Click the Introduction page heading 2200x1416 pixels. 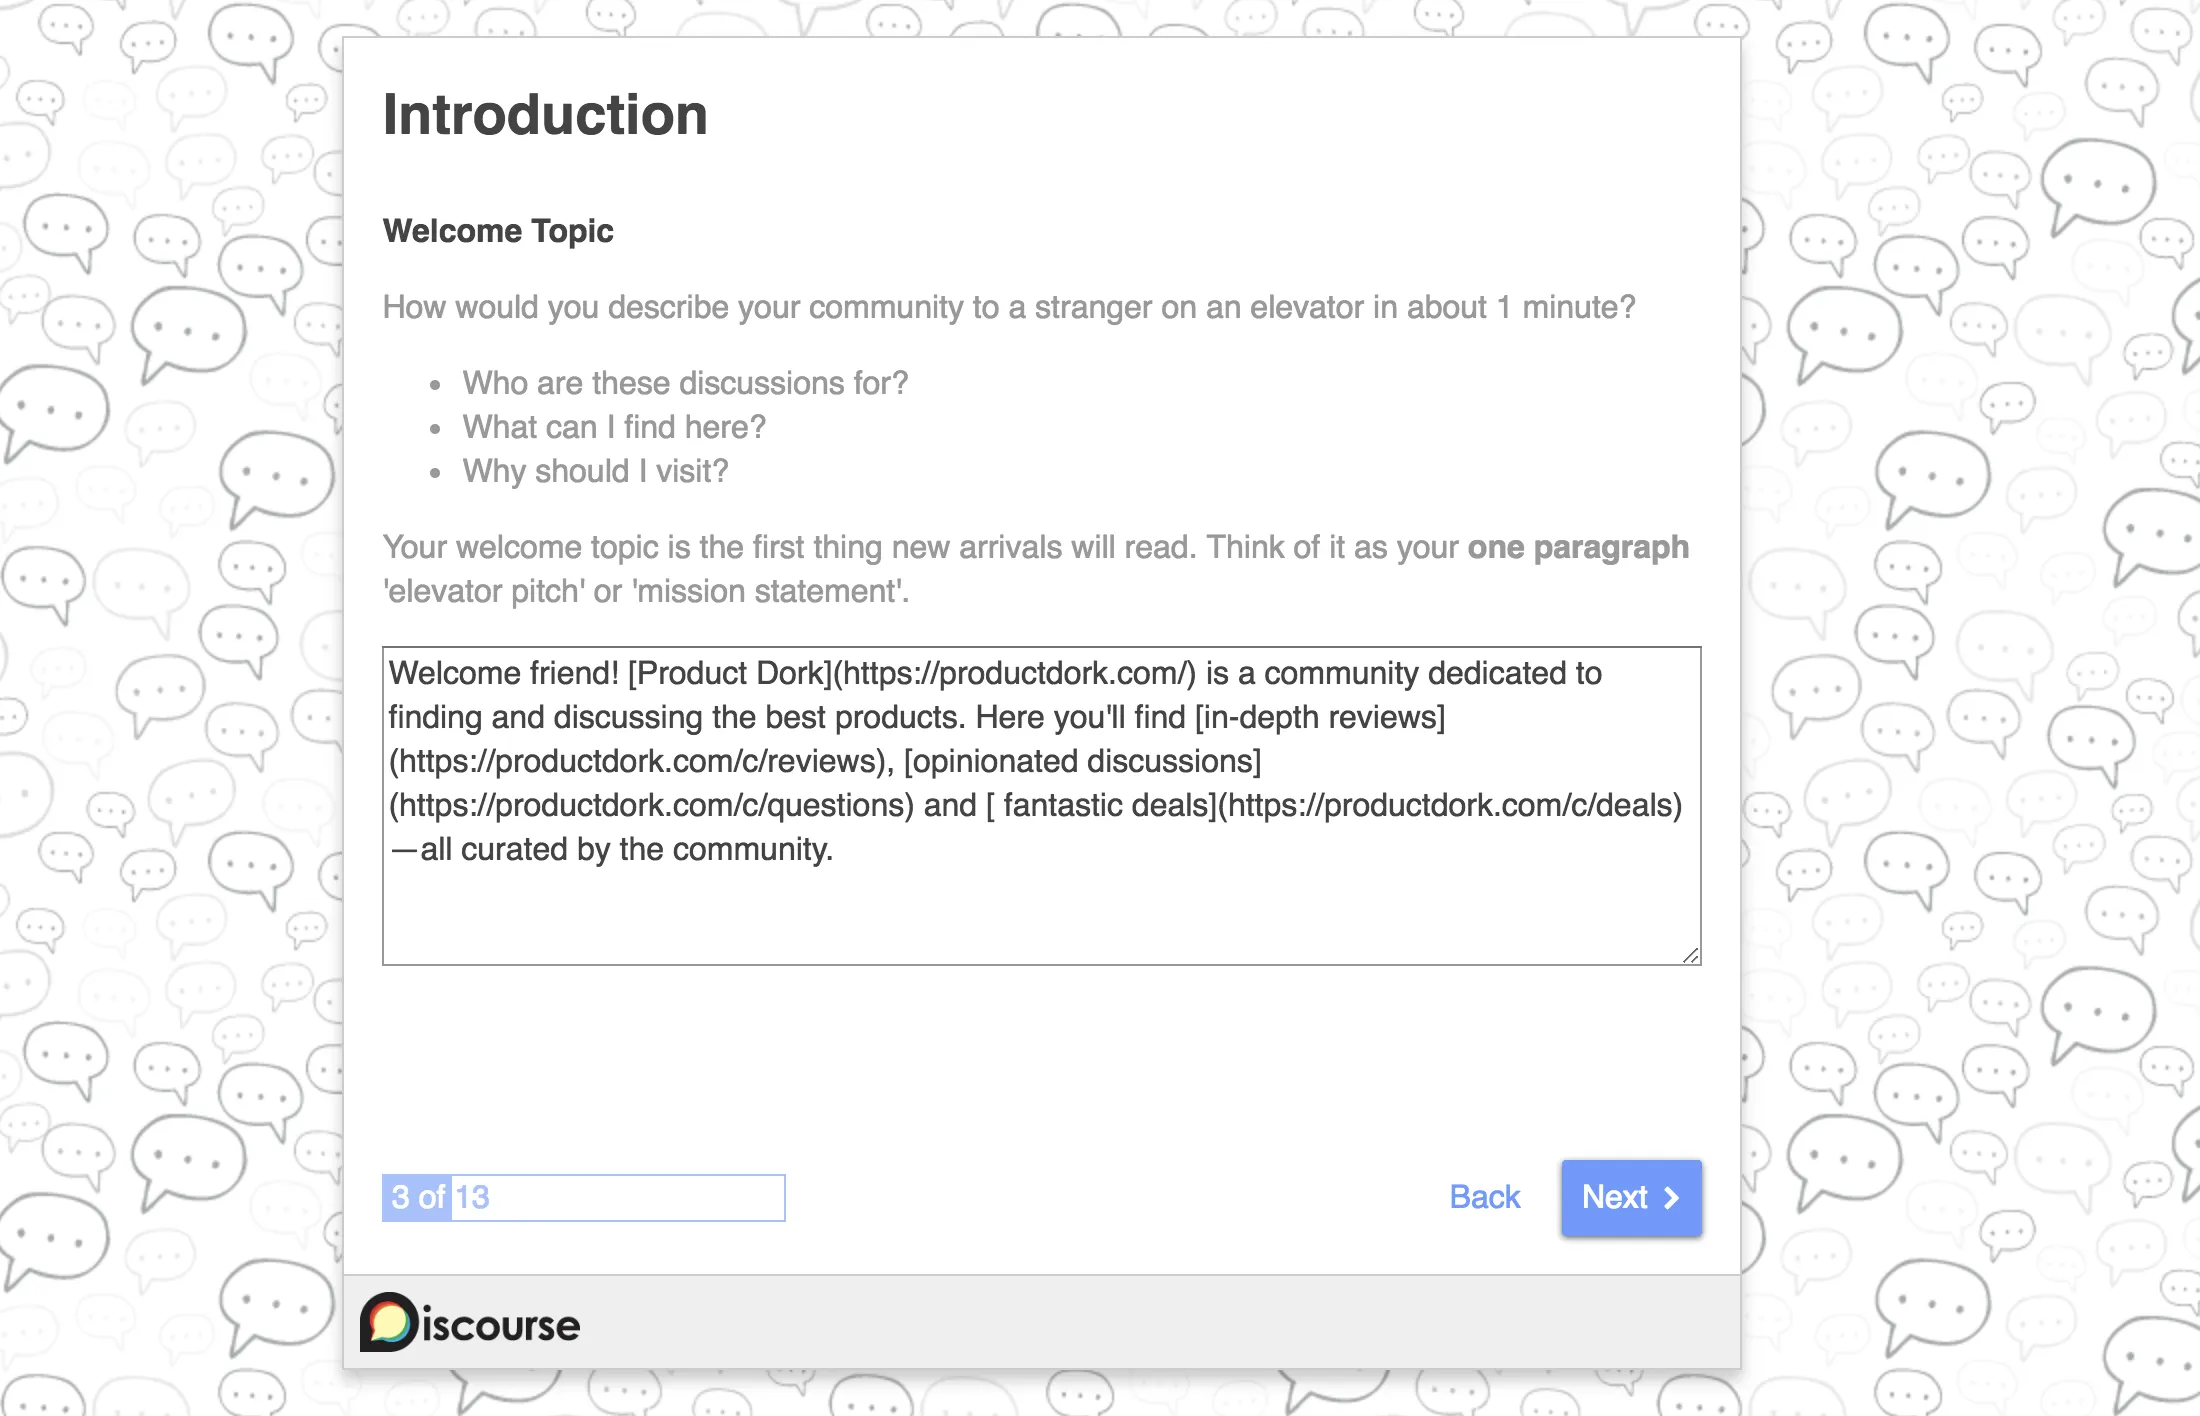[x=545, y=113]
